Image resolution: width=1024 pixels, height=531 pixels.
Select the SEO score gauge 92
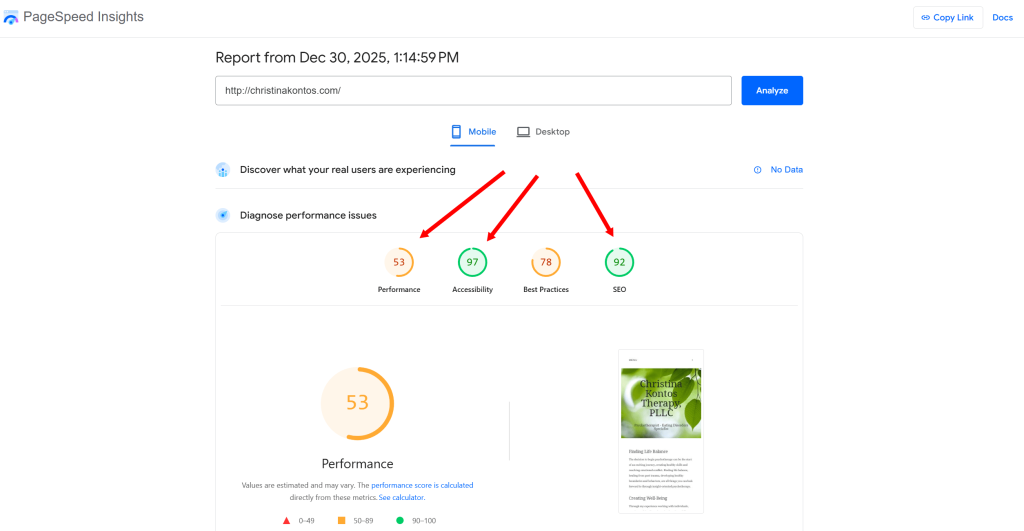pyautogui.click(x=619, y=263)
